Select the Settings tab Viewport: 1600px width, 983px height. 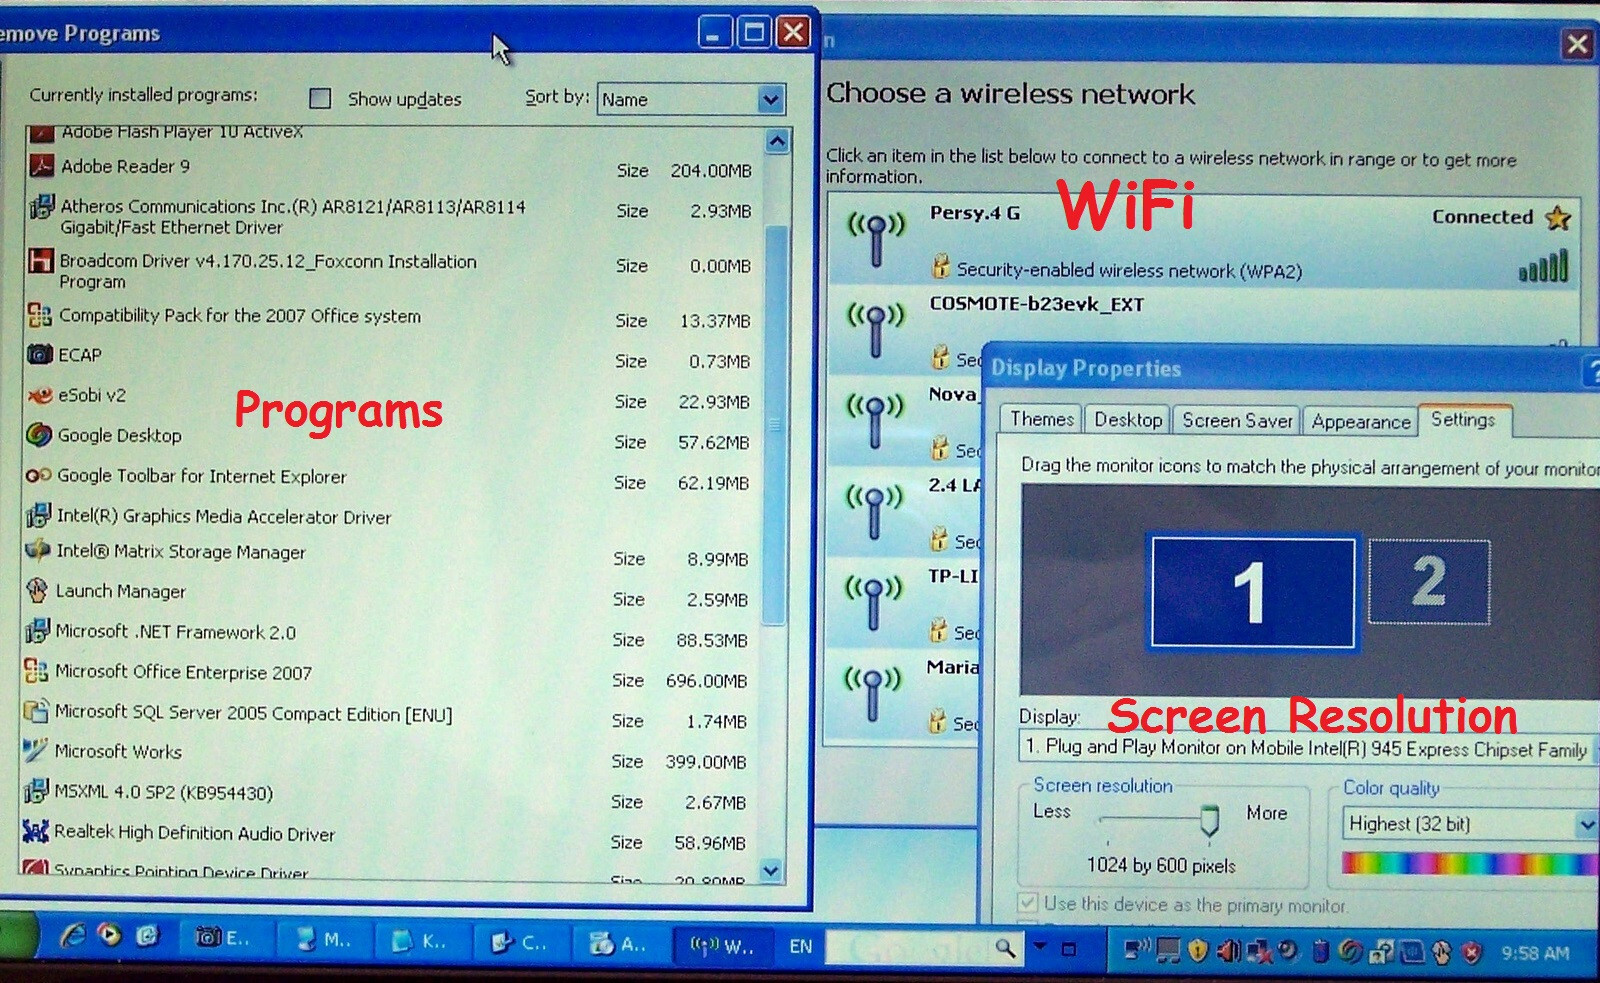1463,420
